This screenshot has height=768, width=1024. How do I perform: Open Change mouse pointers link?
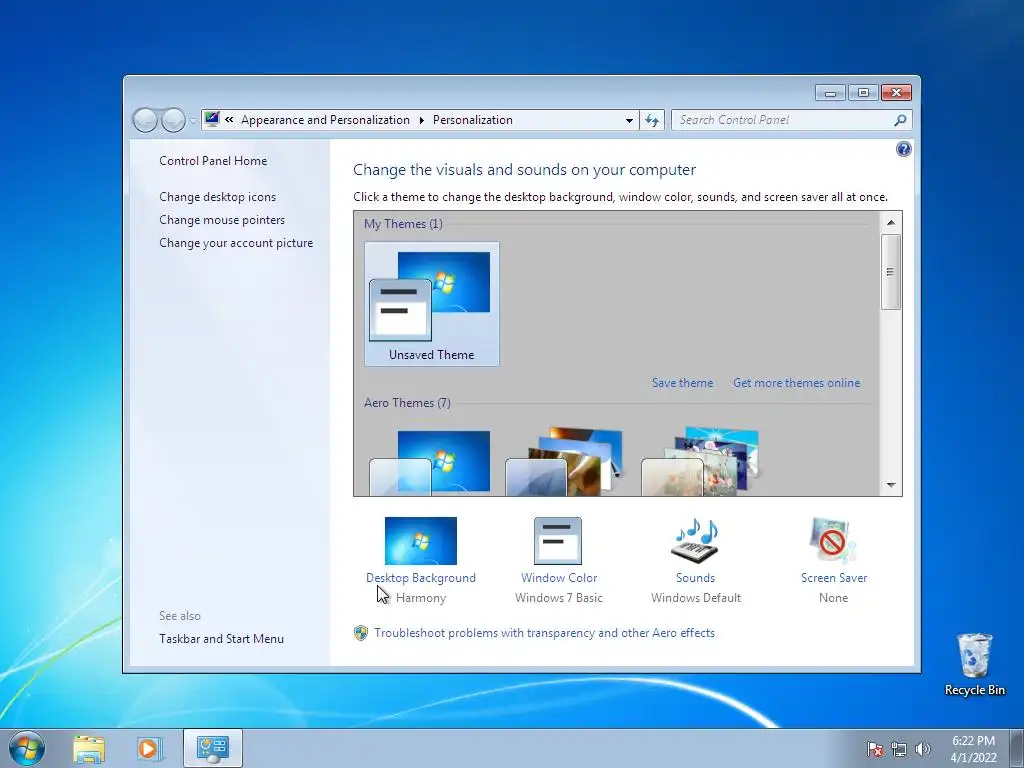pyautogui.click(x=222, y=220)
